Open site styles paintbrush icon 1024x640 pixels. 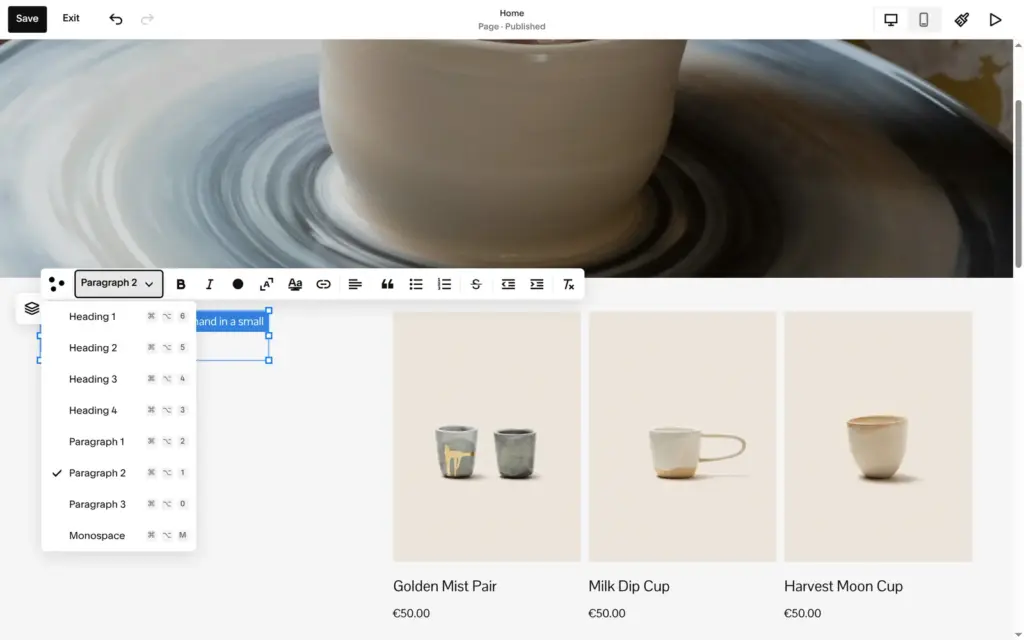[961, 20]
